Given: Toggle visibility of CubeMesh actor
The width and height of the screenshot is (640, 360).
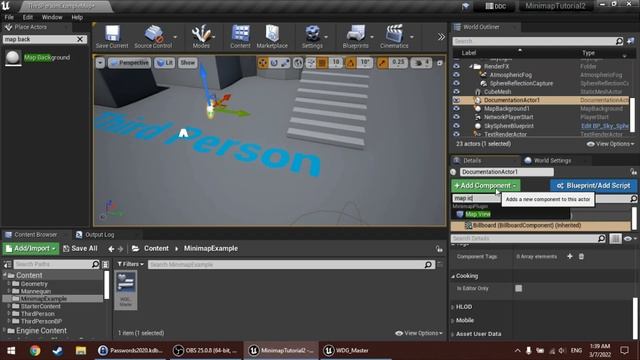Looking at the screenshot, I should pyautogui.click(x=456, y=92).
